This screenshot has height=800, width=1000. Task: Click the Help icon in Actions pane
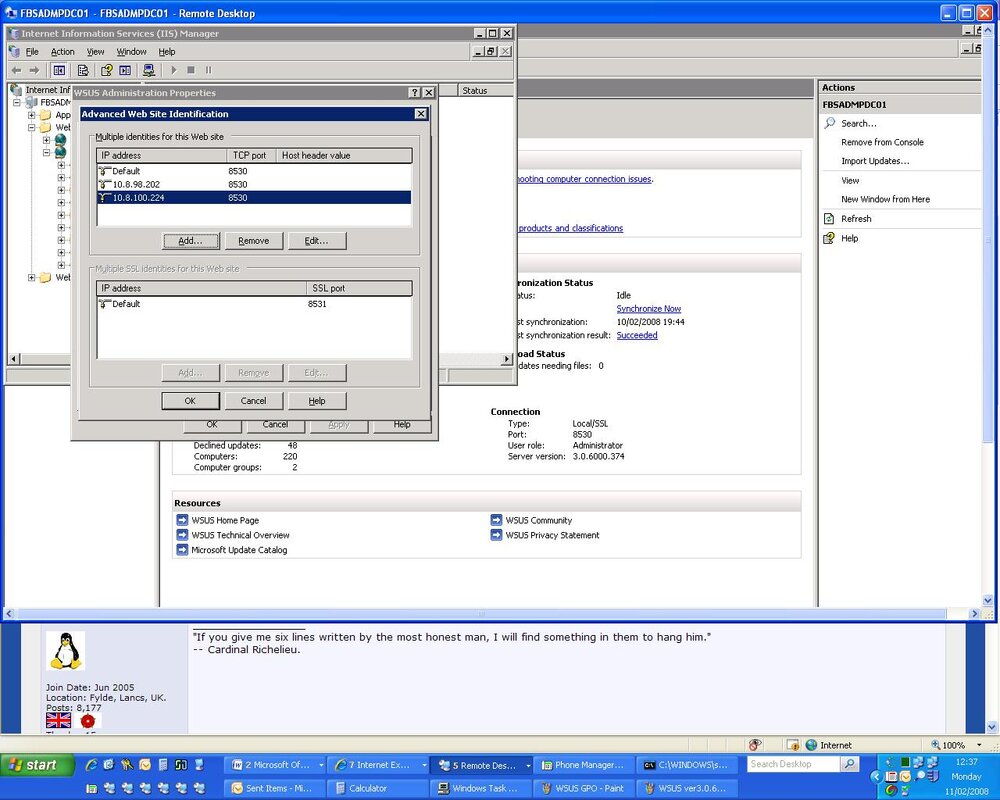click(829, 238)
